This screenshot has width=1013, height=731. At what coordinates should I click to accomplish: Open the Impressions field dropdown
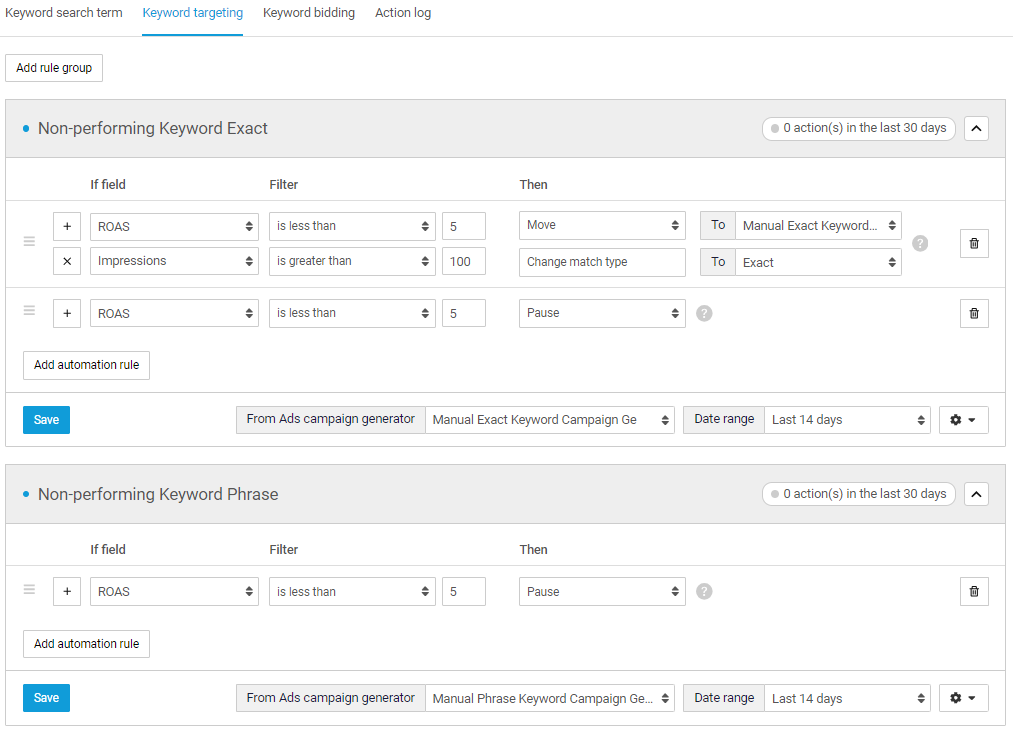[x=174, y=261]
